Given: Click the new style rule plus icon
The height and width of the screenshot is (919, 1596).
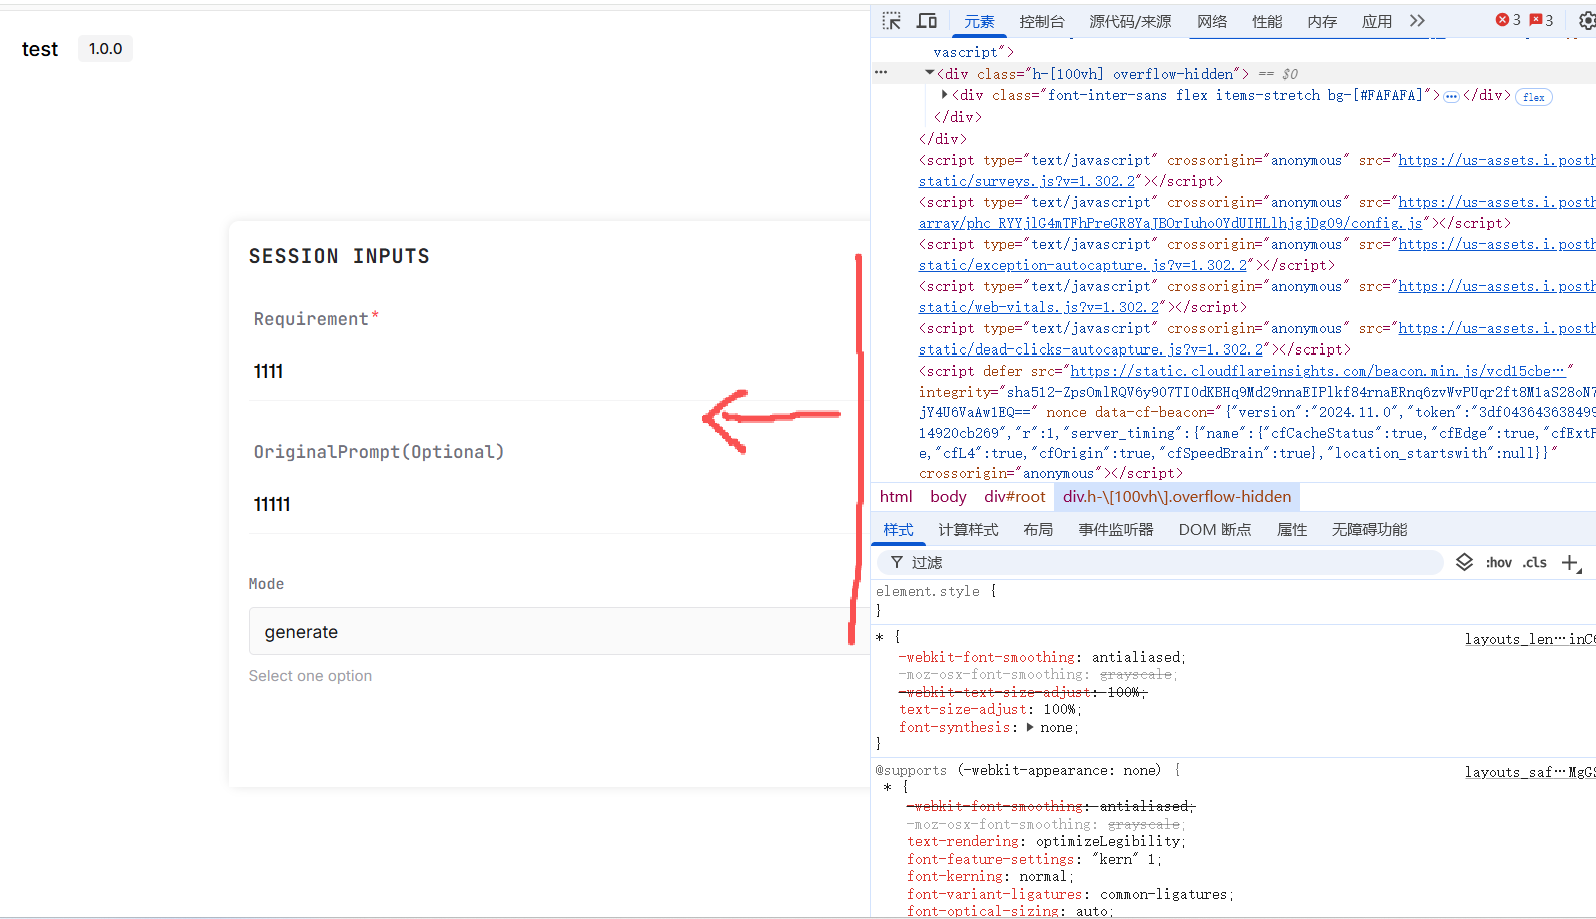Looking at the screenshot, I should [x=1570, y=563].
